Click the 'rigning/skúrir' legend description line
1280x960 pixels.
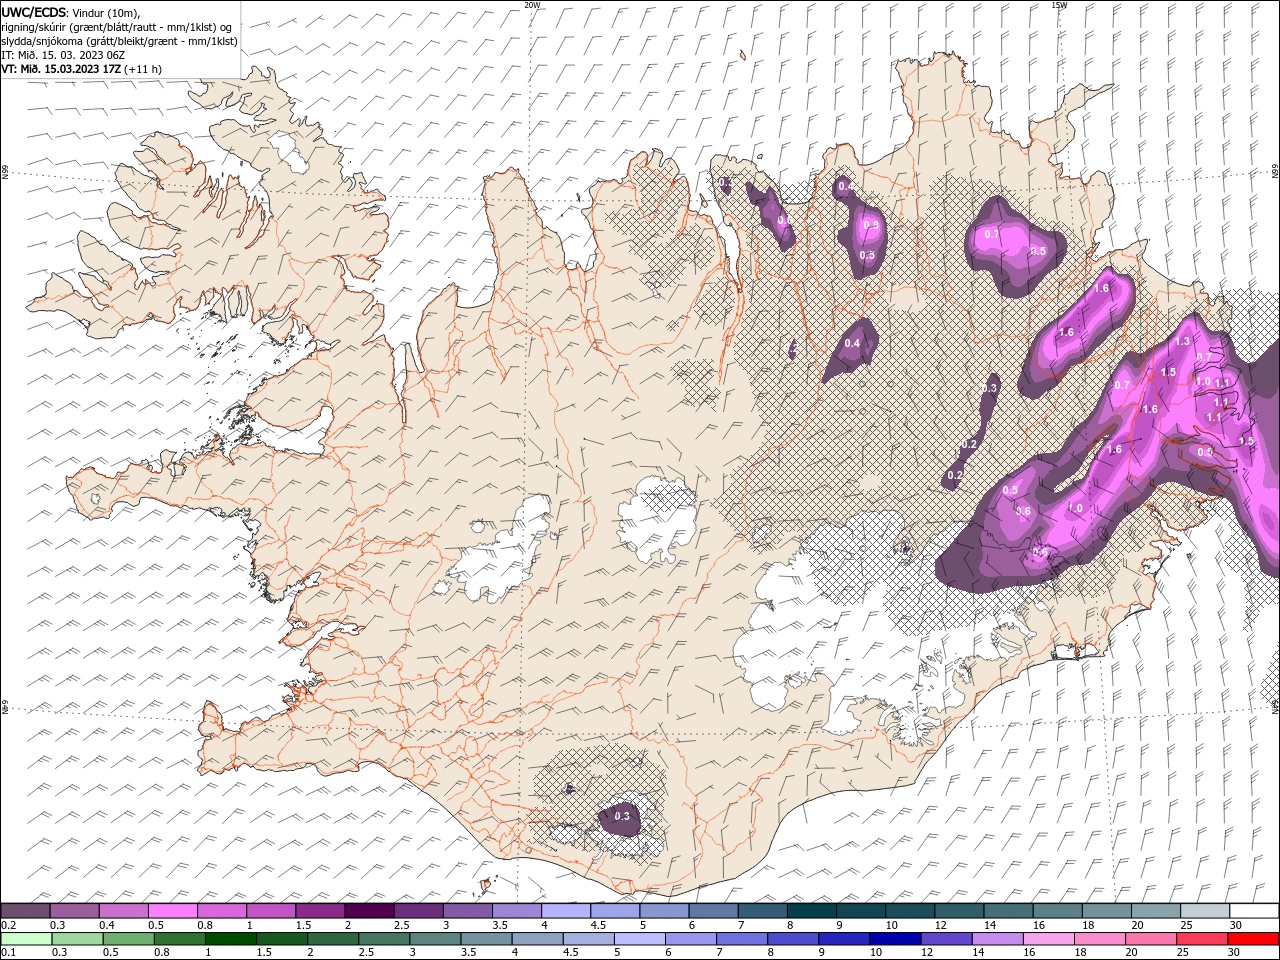118,26
